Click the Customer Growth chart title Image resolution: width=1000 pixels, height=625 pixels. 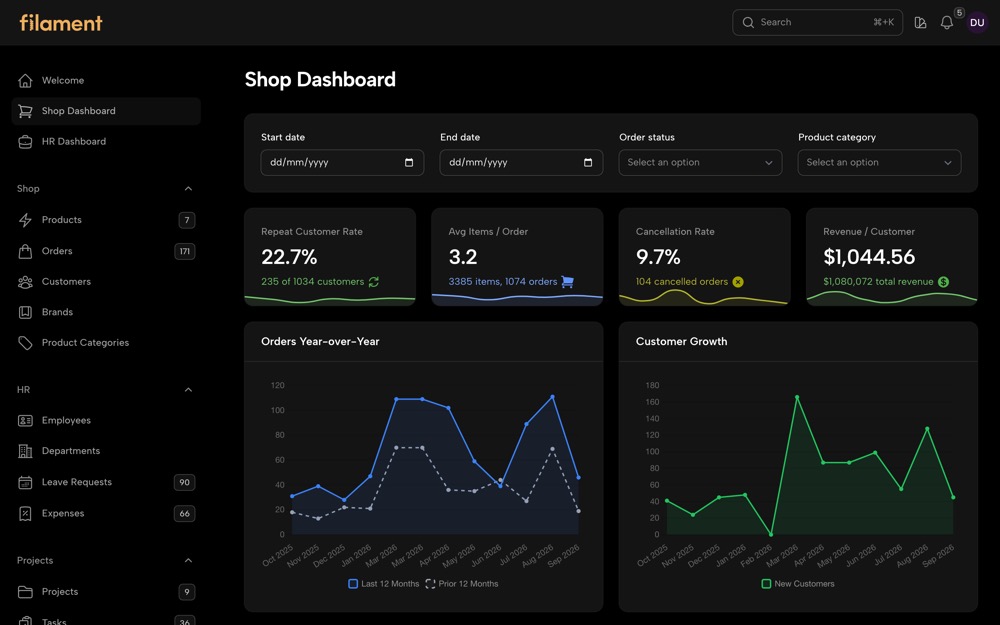point(681,342)
